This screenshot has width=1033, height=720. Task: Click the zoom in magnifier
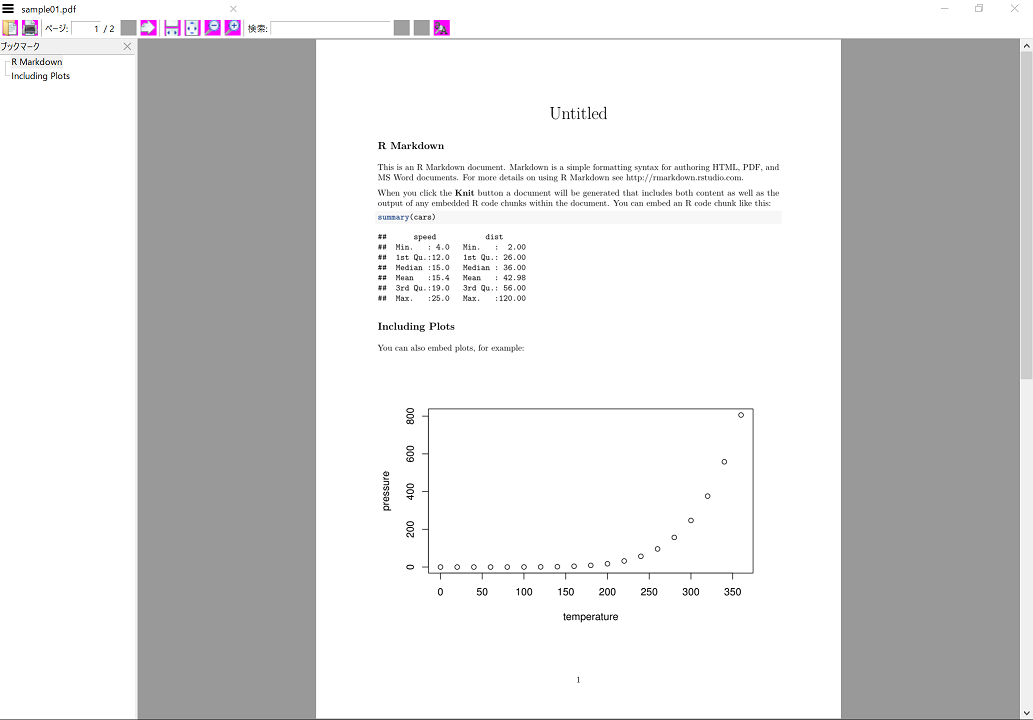tap(233, 28)
